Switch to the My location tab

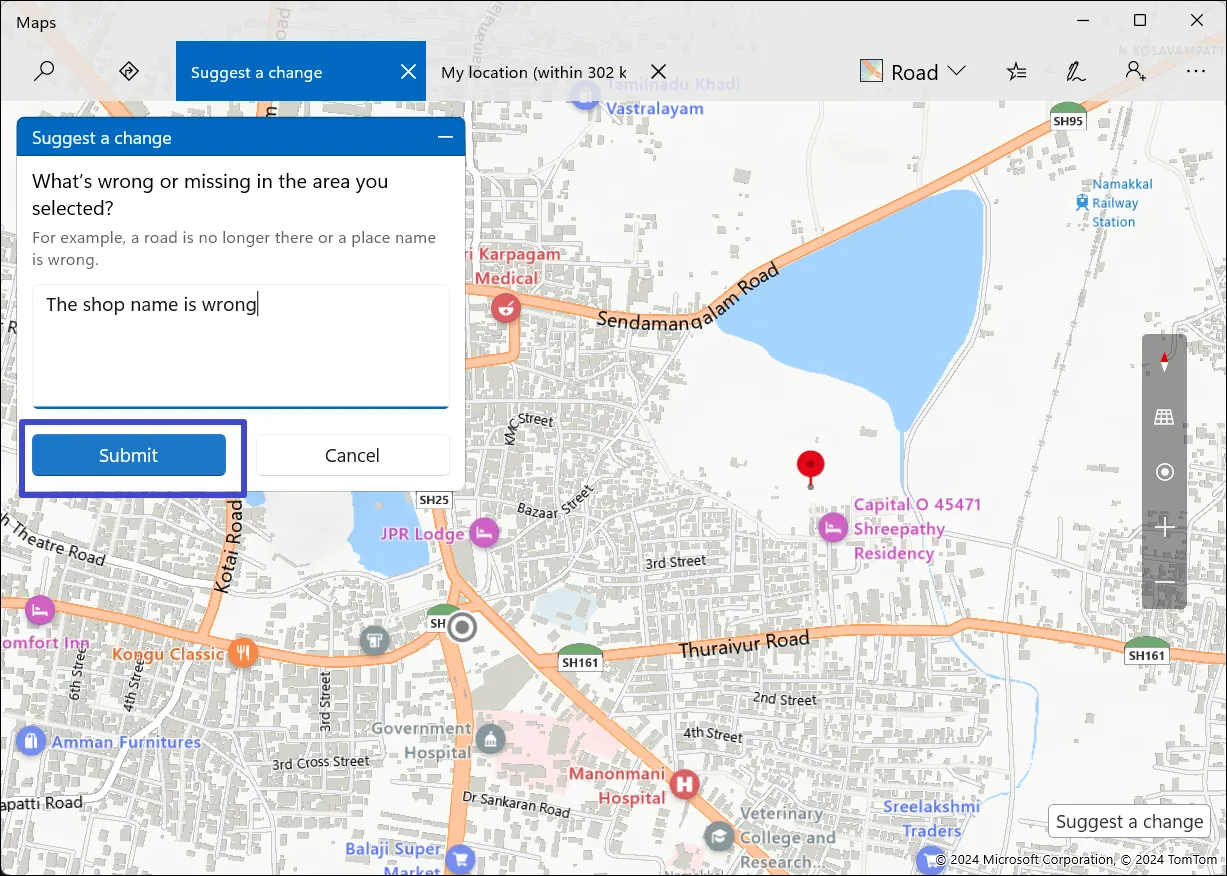coord(533,72)
